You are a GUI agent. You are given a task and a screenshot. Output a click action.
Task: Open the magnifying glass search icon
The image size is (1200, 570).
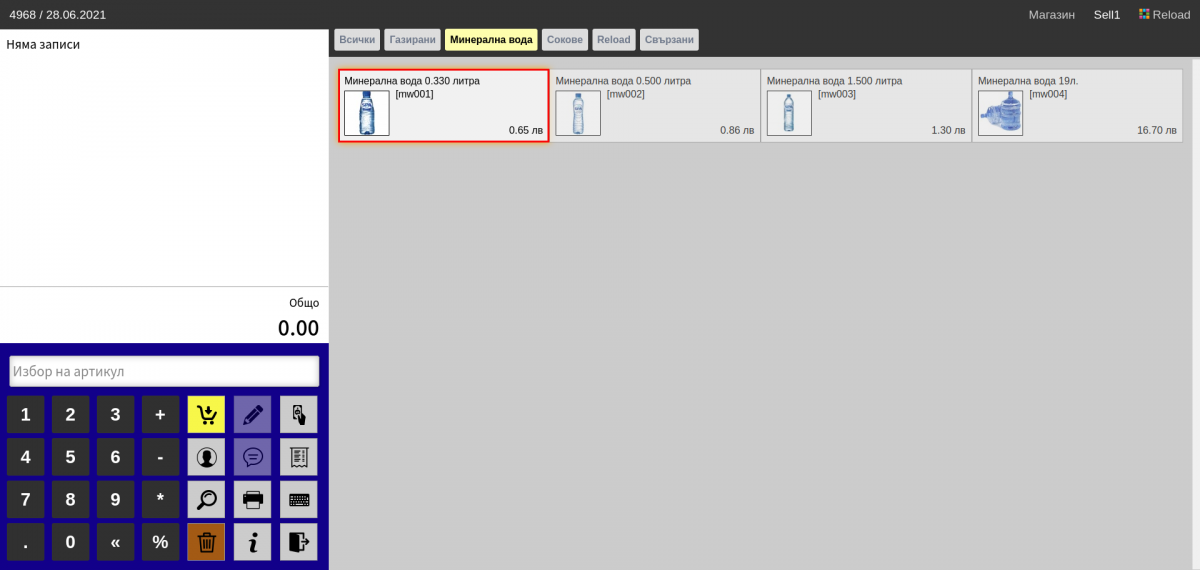coord(206,499)
